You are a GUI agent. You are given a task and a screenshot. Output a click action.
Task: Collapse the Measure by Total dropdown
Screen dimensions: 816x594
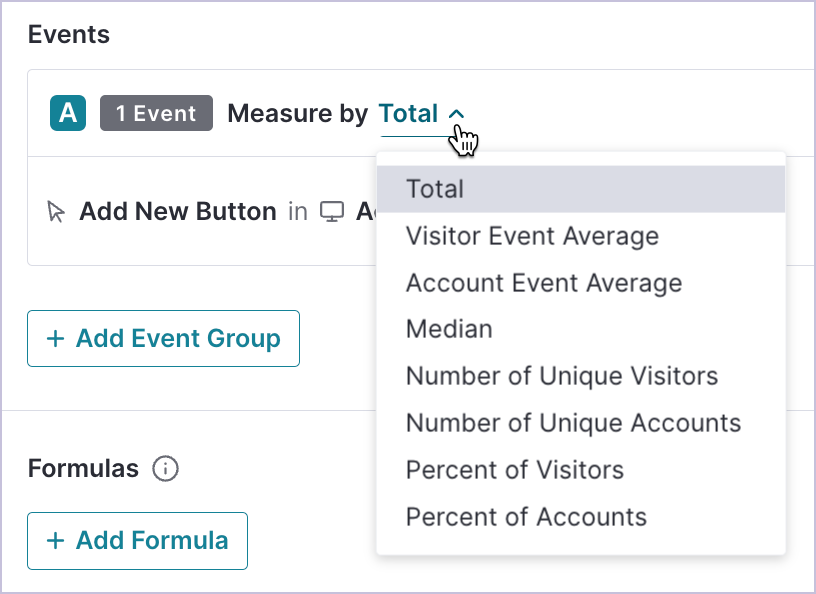point(422,113)
